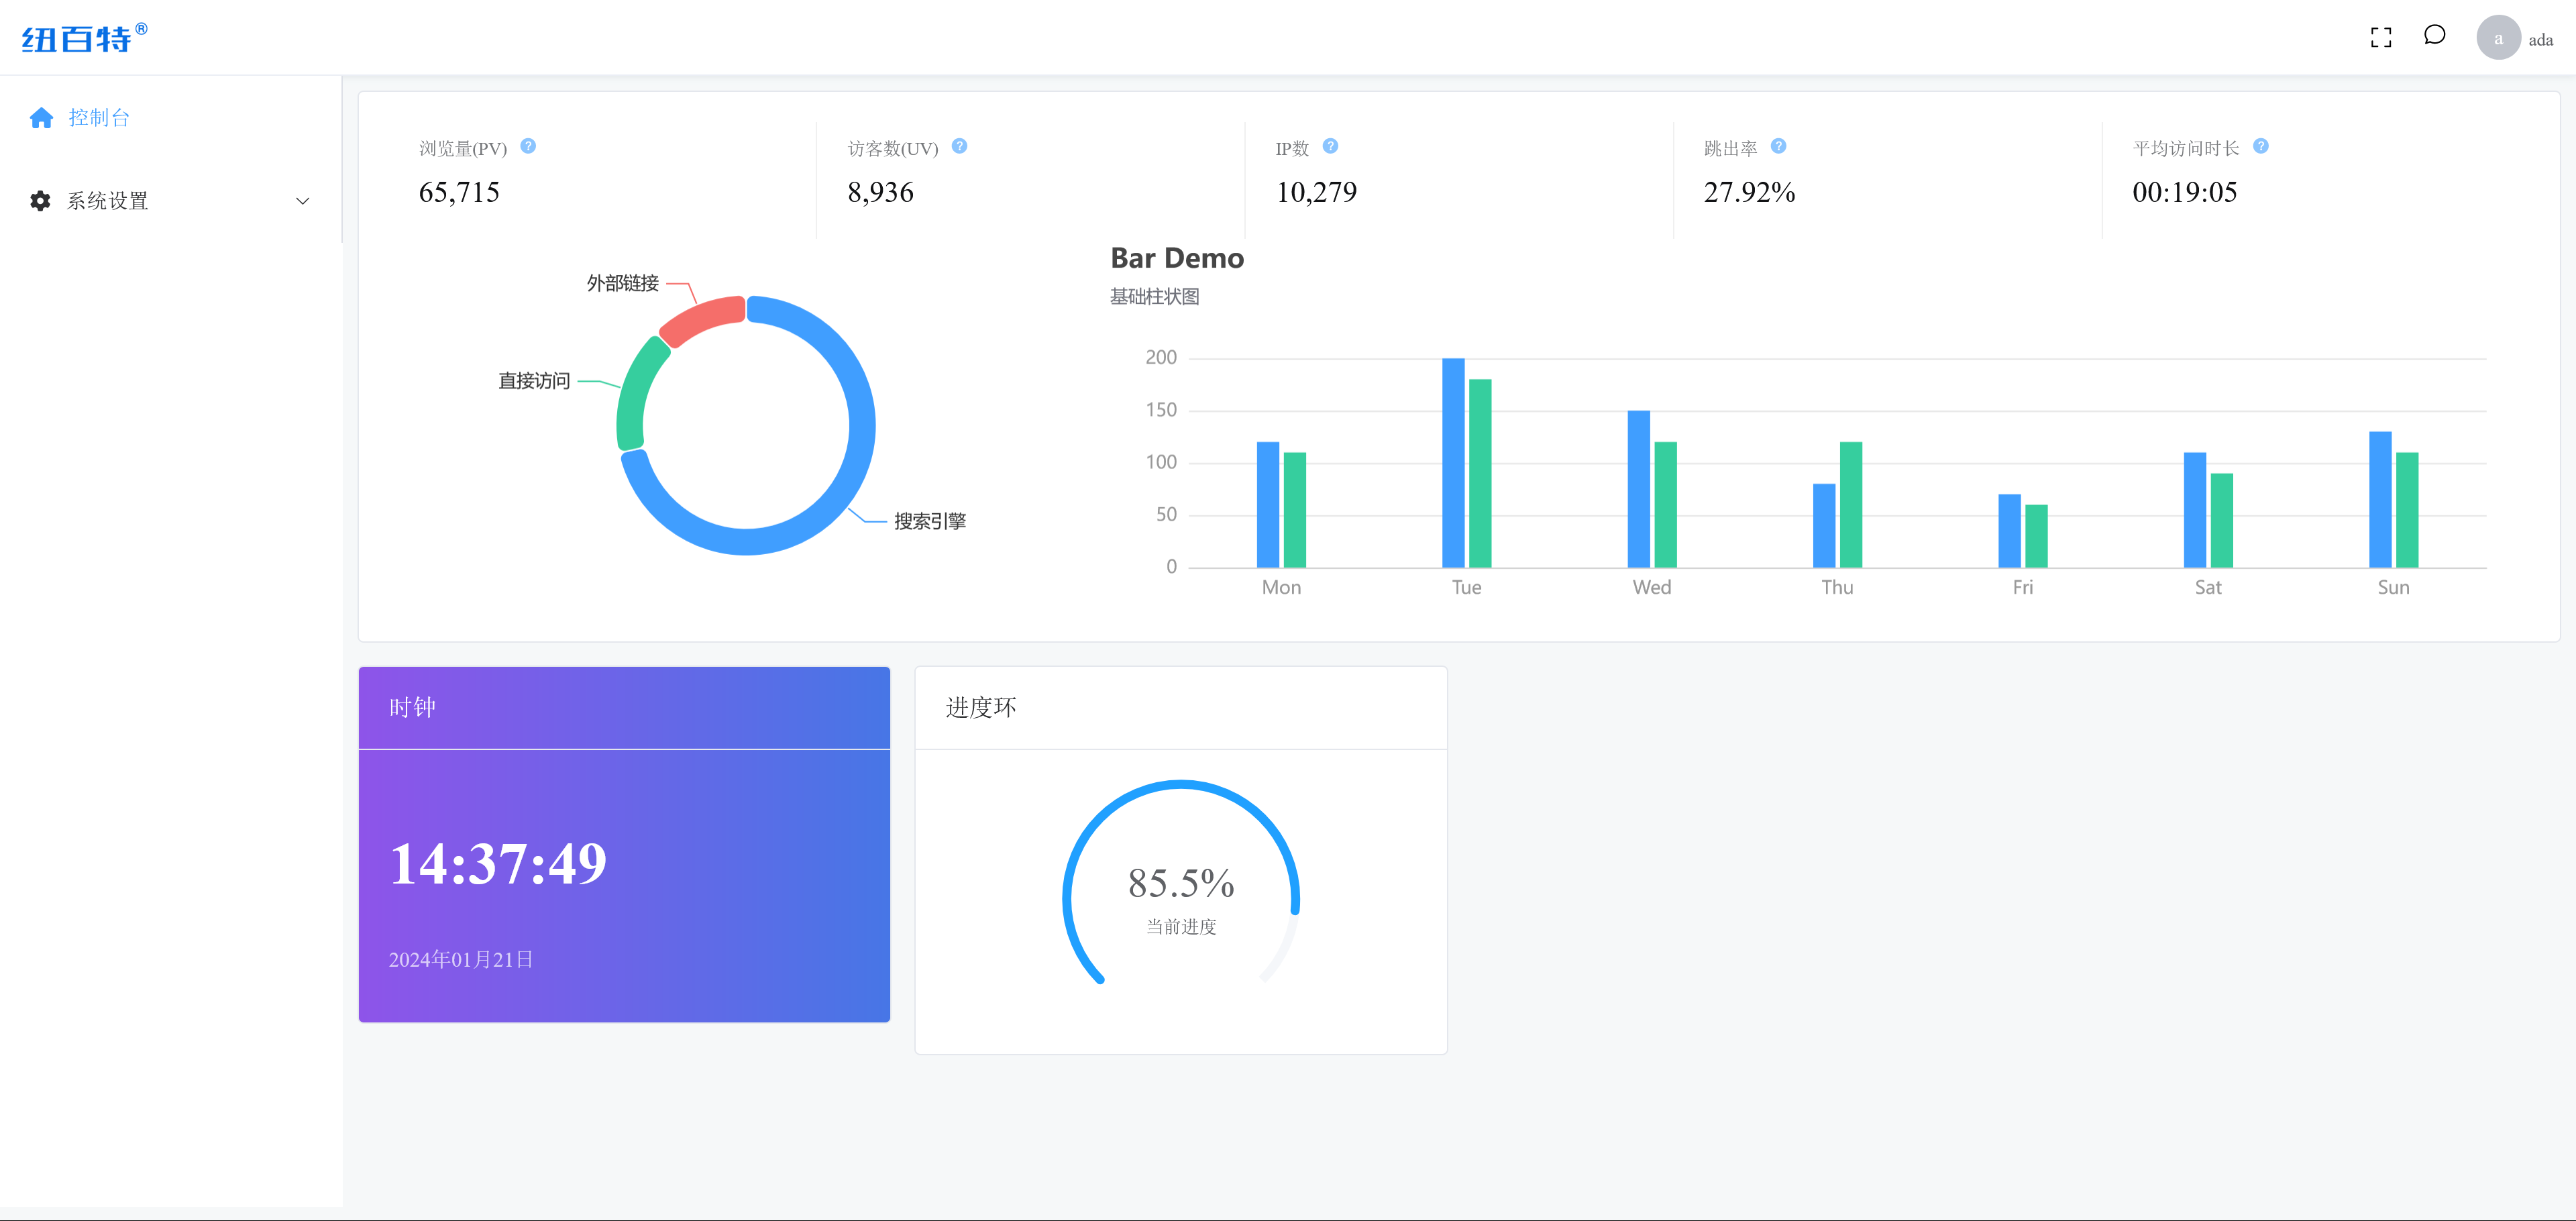Click the help icon next to 访客数(UV)

pyautogui.click(x=959, y=146)
